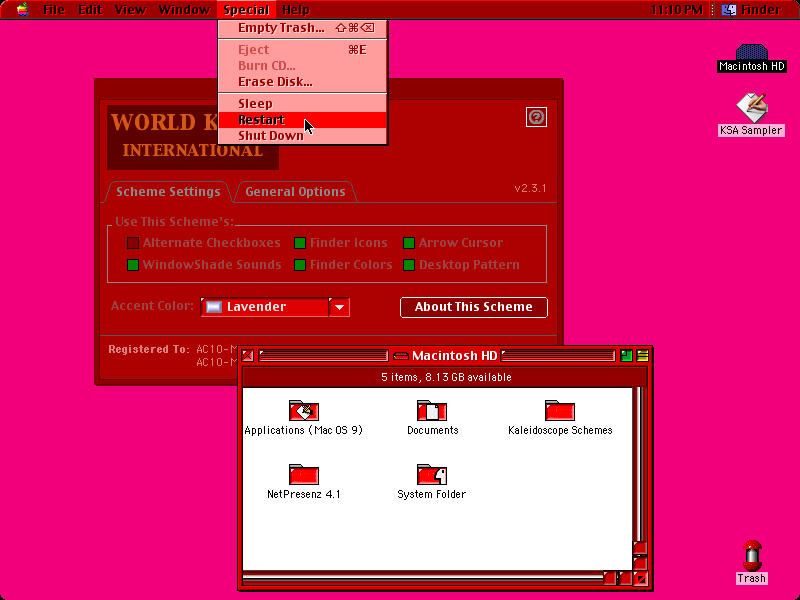Click the "Registered To:" label in Kaleidoscope
This screenshot has height=600, width=800.
pos(149,349)
